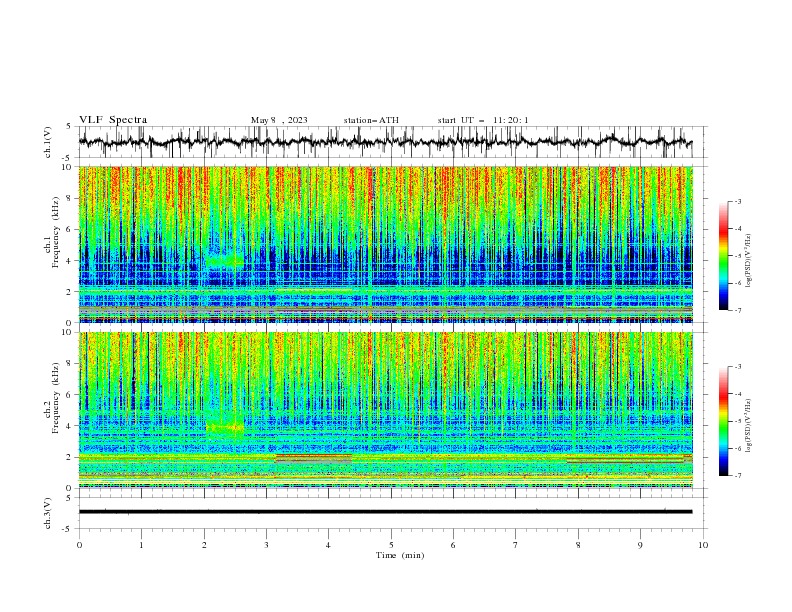Click the "7" tick on the time axis
This screenshot has width=792, height=612.
[x=516, y=545]
